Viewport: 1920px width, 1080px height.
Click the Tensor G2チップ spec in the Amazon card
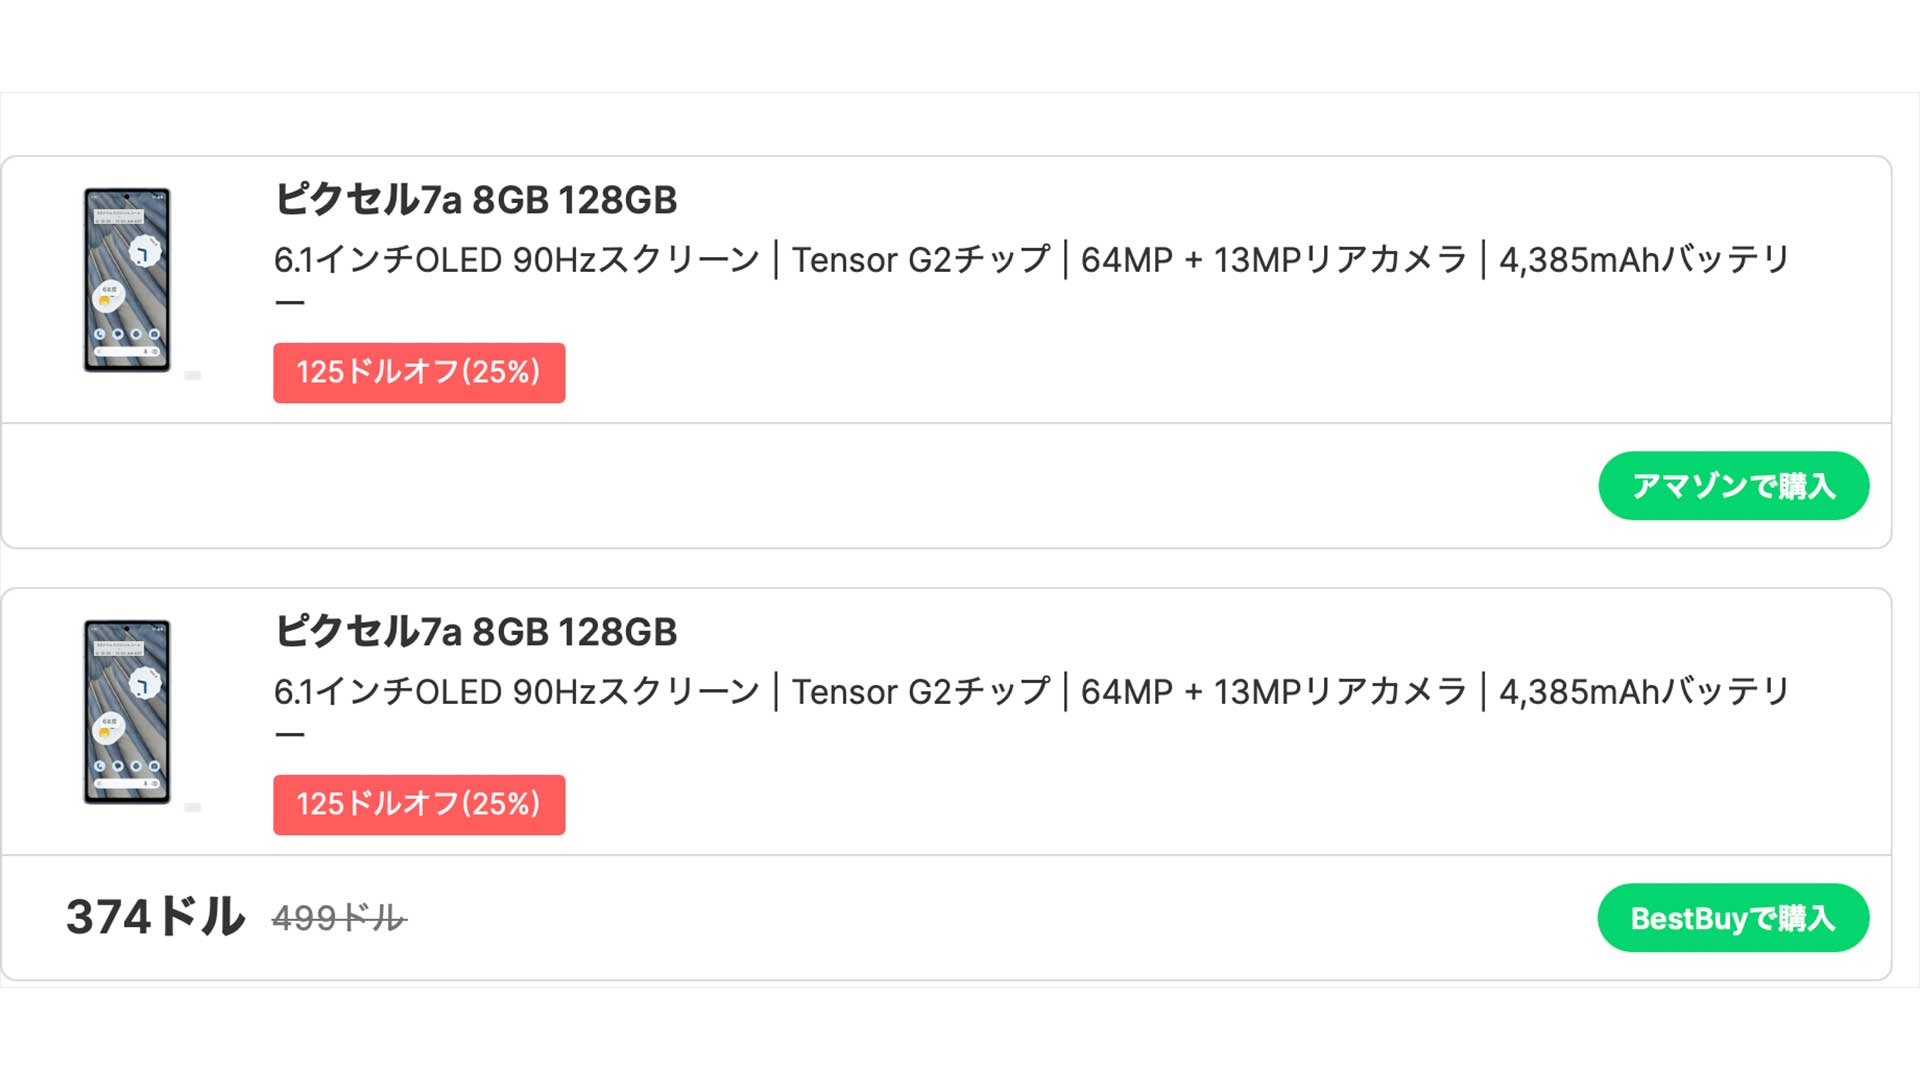click(x=921, y=260)
